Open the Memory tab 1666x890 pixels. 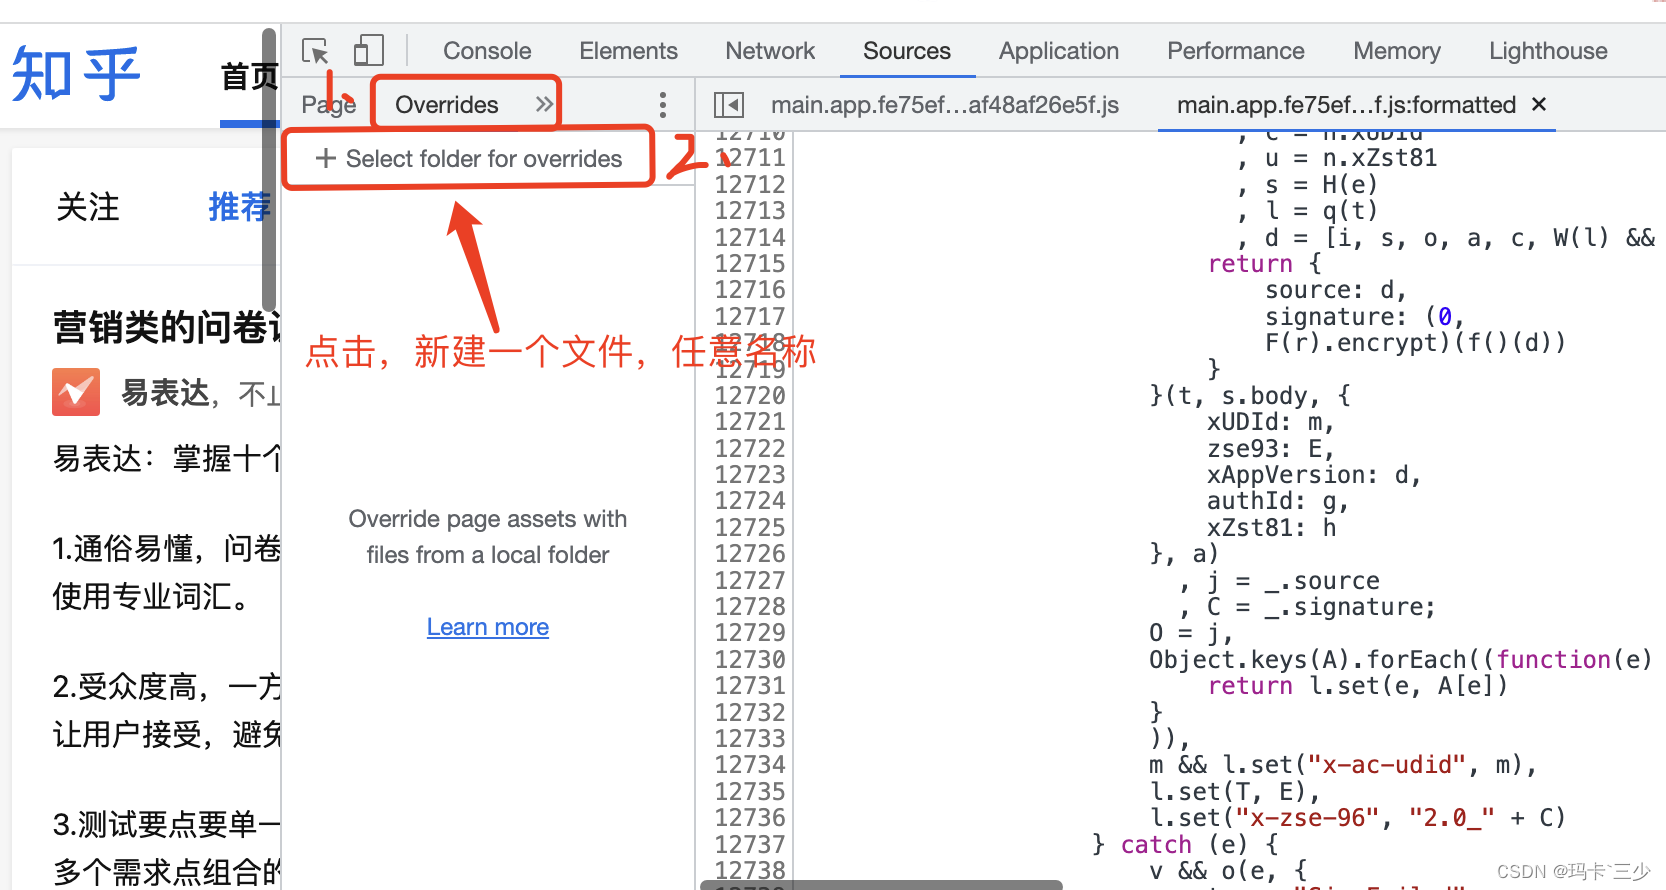coord(1397,51)
